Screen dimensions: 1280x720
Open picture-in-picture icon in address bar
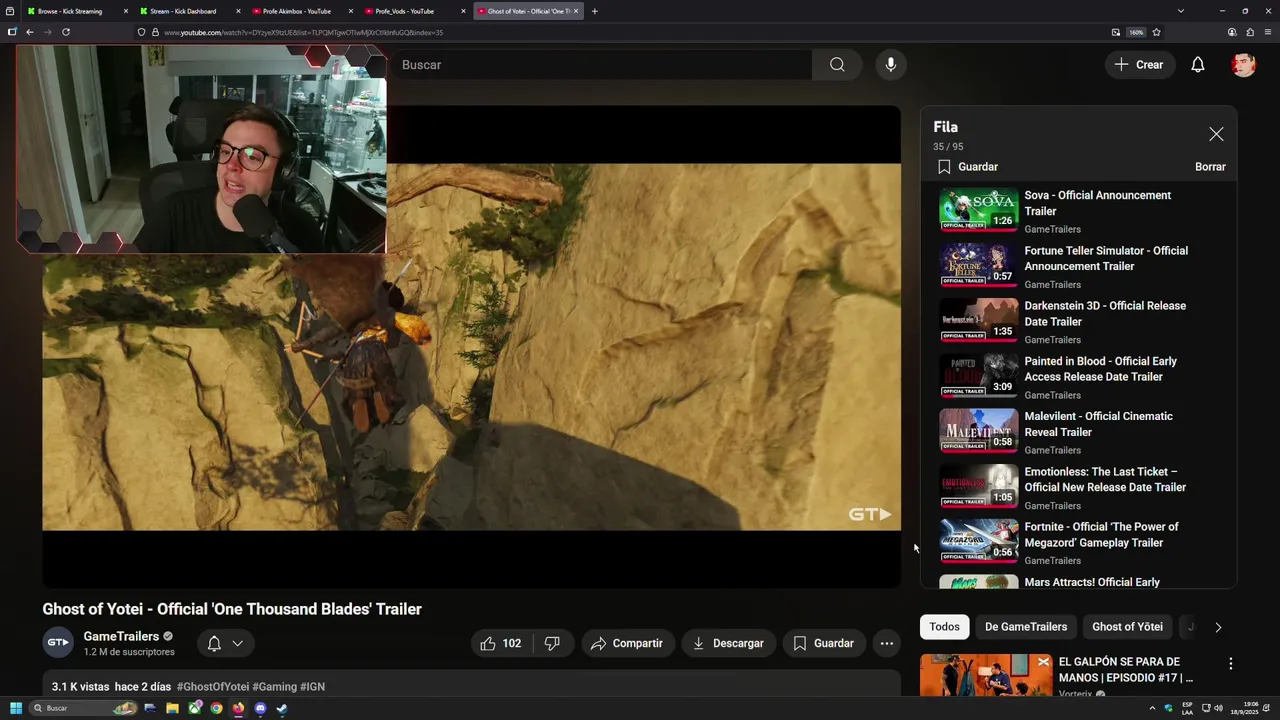click(x=1116, y=32)
